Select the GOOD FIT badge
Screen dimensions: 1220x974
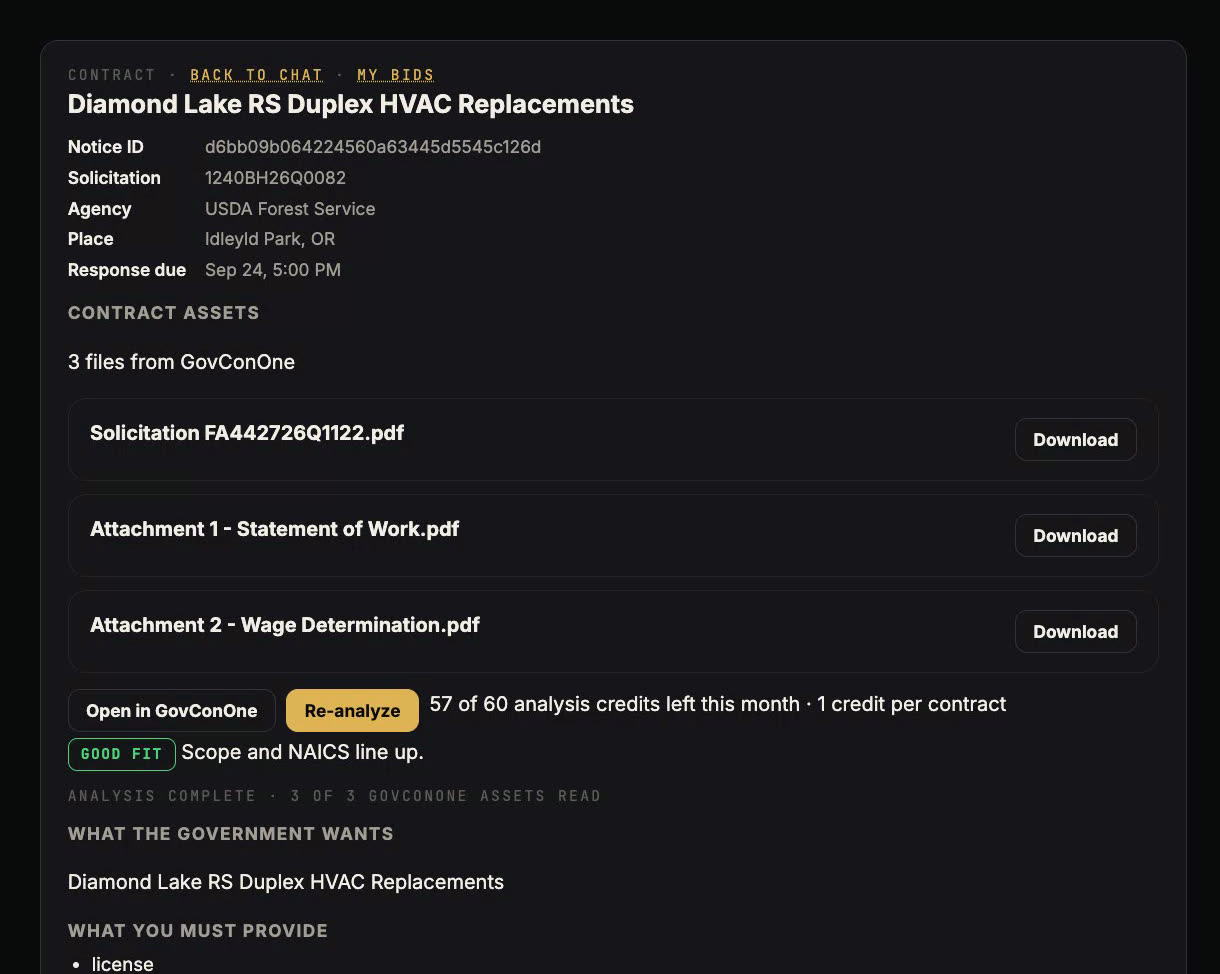[122, 754]
